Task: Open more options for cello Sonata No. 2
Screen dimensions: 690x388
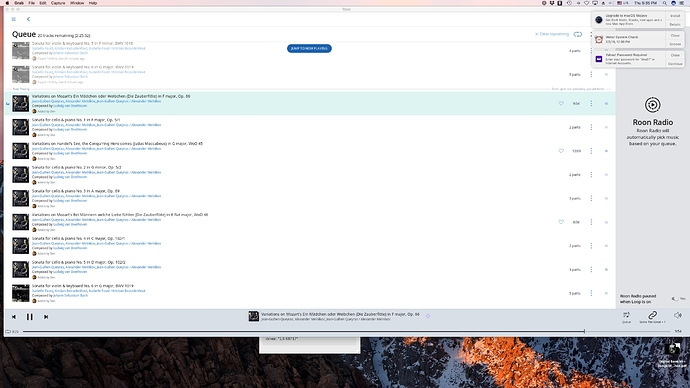Action: point(591,175)
